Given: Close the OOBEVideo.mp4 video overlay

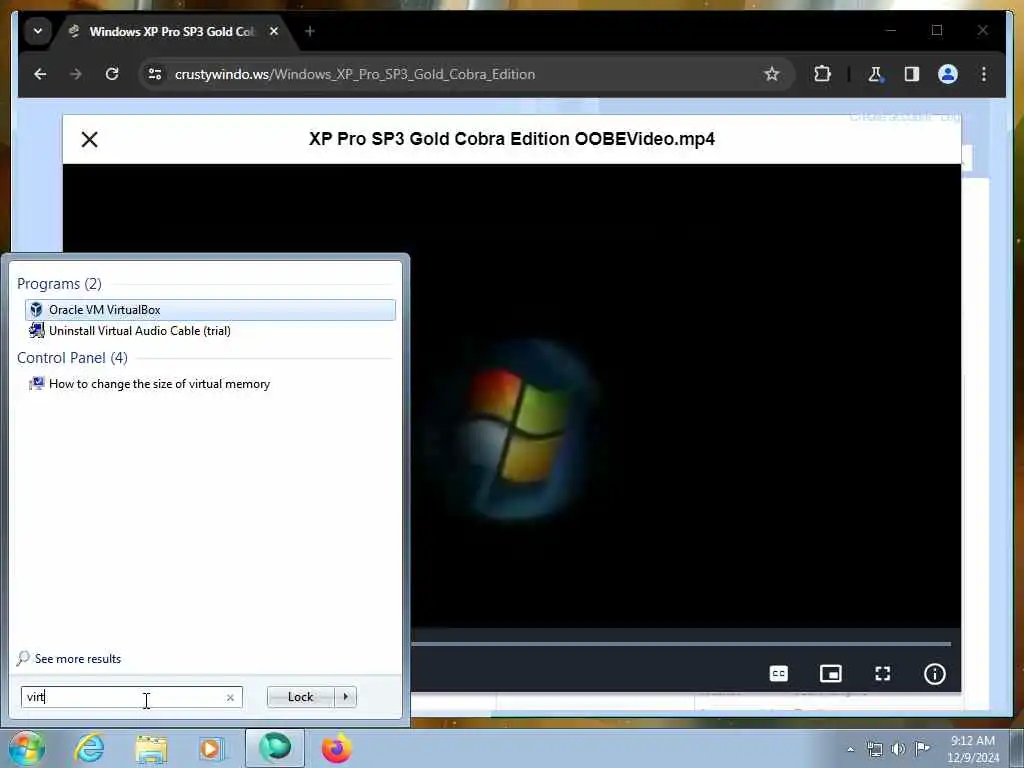Looking at the screenshot, I should [x=89, y=139].
